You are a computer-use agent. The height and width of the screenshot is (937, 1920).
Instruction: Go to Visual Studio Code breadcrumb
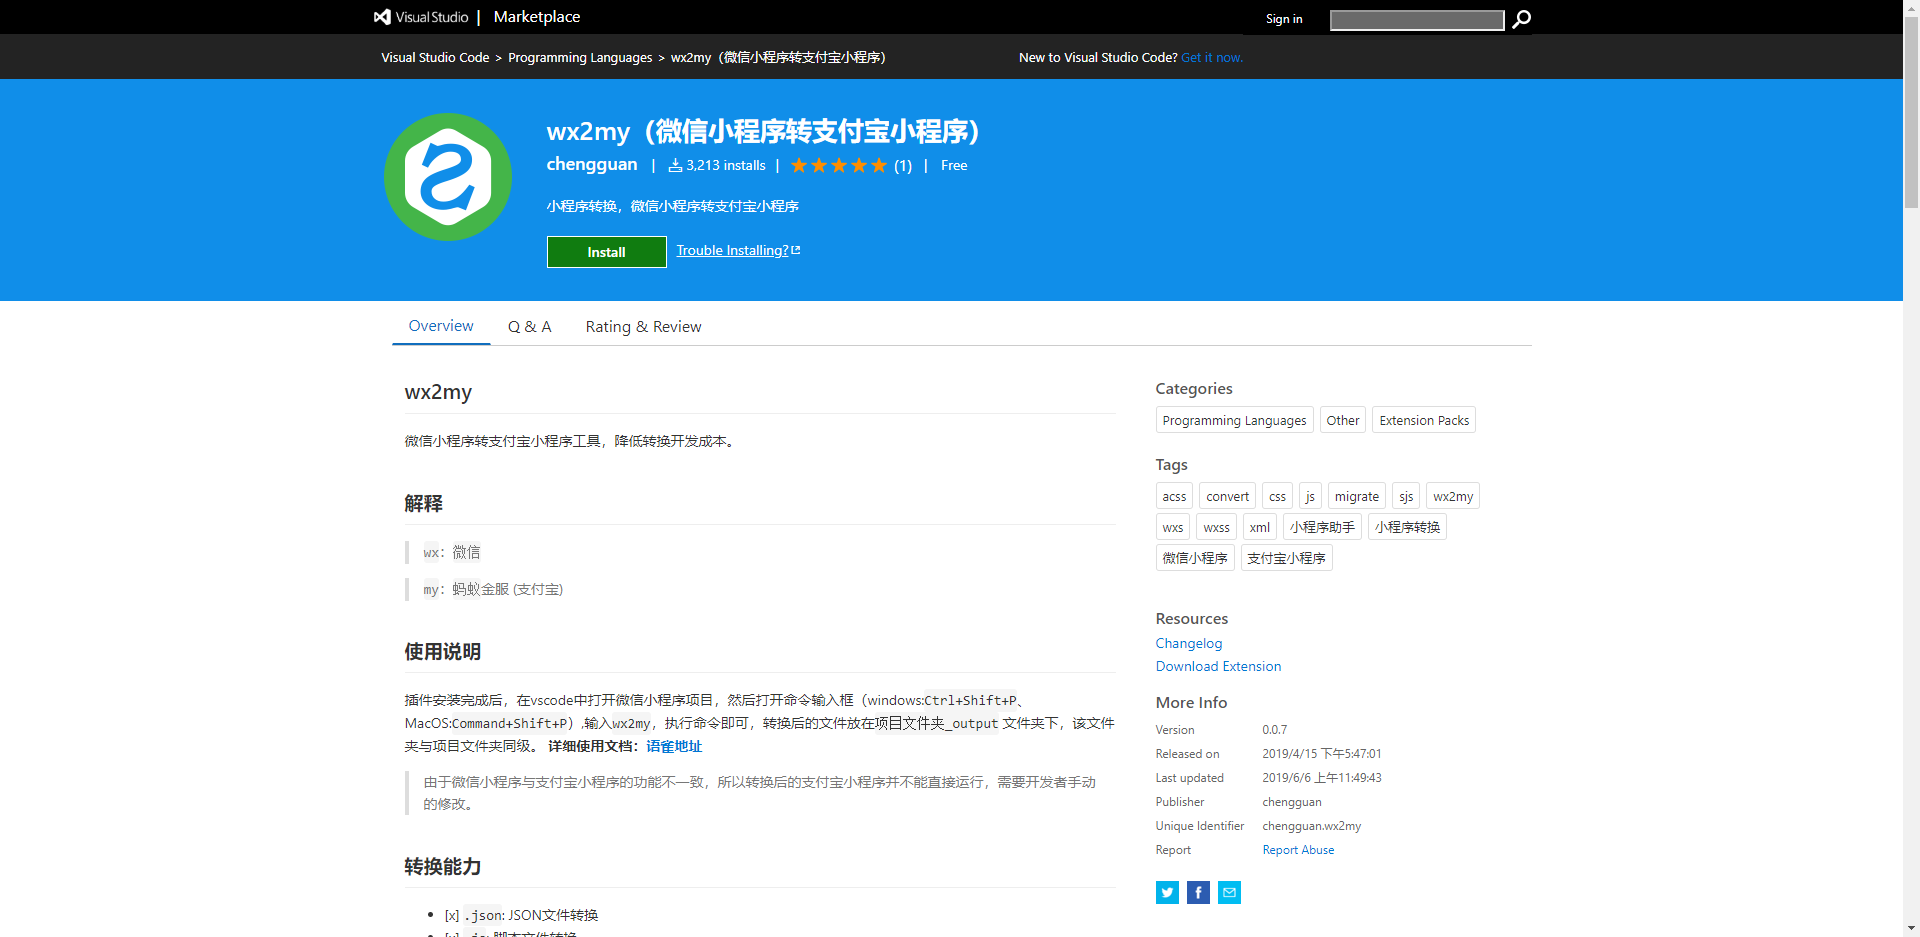tap(435, 57)
